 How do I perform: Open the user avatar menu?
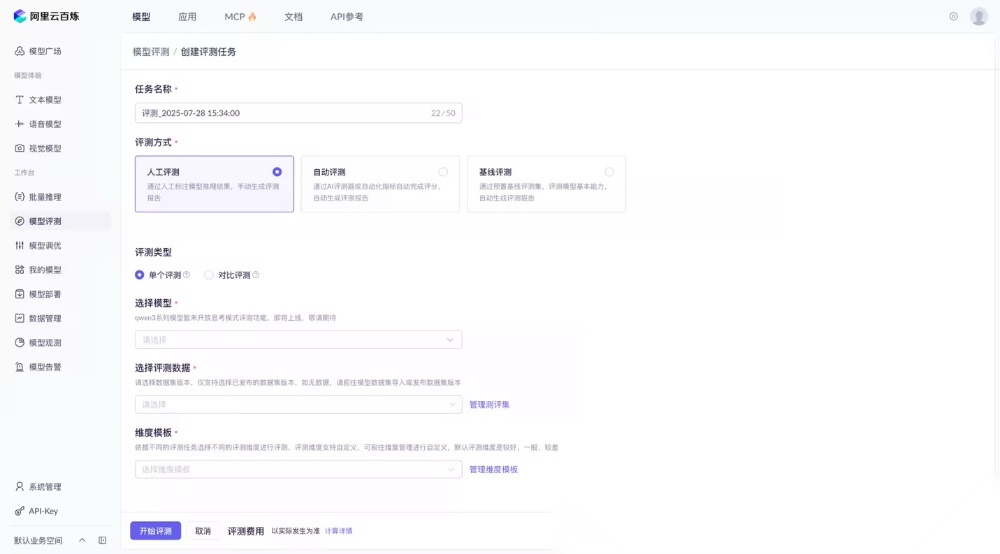(x=979, y=17)
